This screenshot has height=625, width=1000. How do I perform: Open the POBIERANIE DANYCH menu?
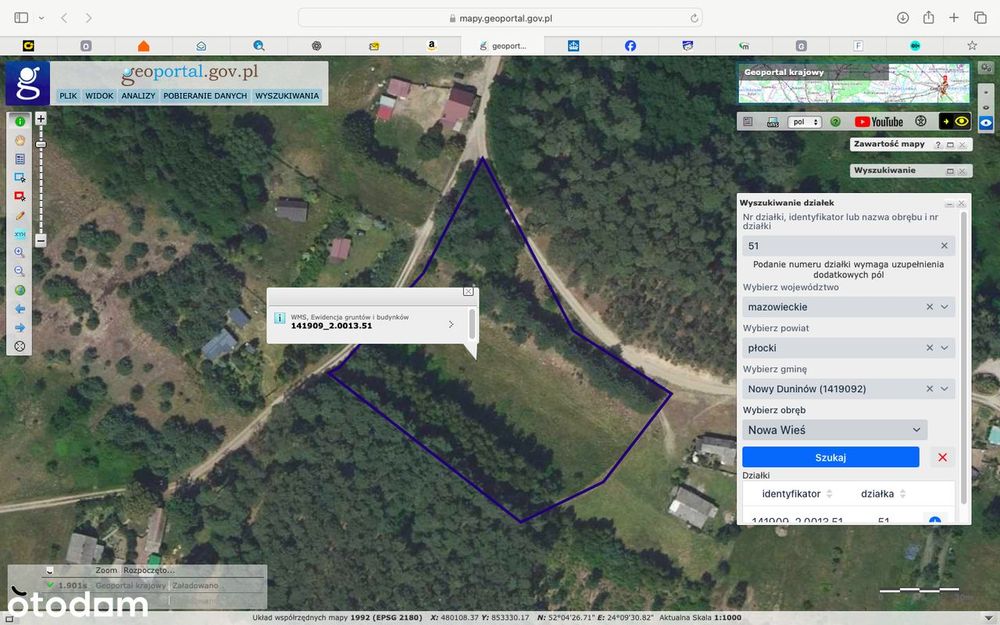tap(205, 96)
